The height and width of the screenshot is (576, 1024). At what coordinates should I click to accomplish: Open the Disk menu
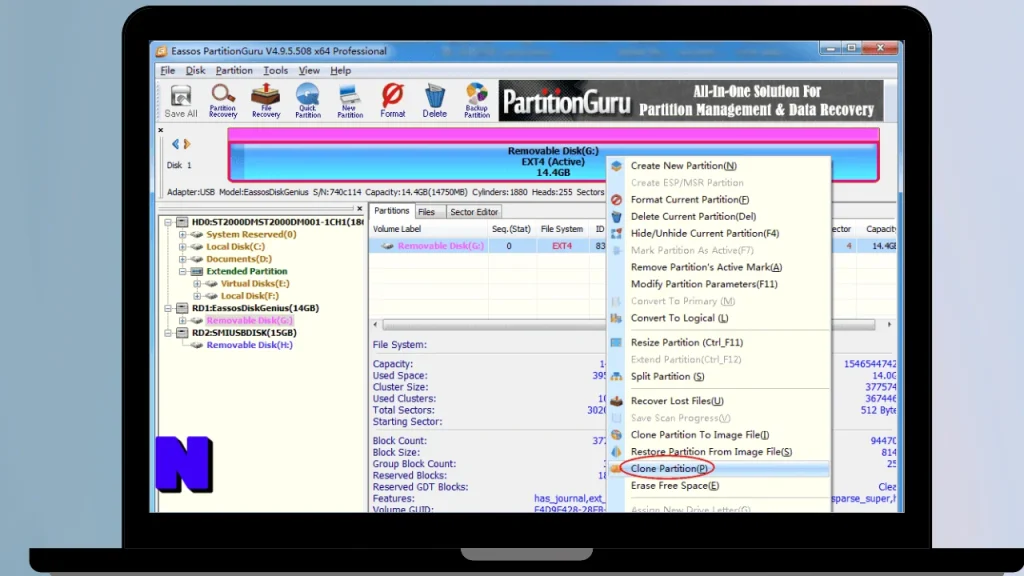click(x=195, y=71)
